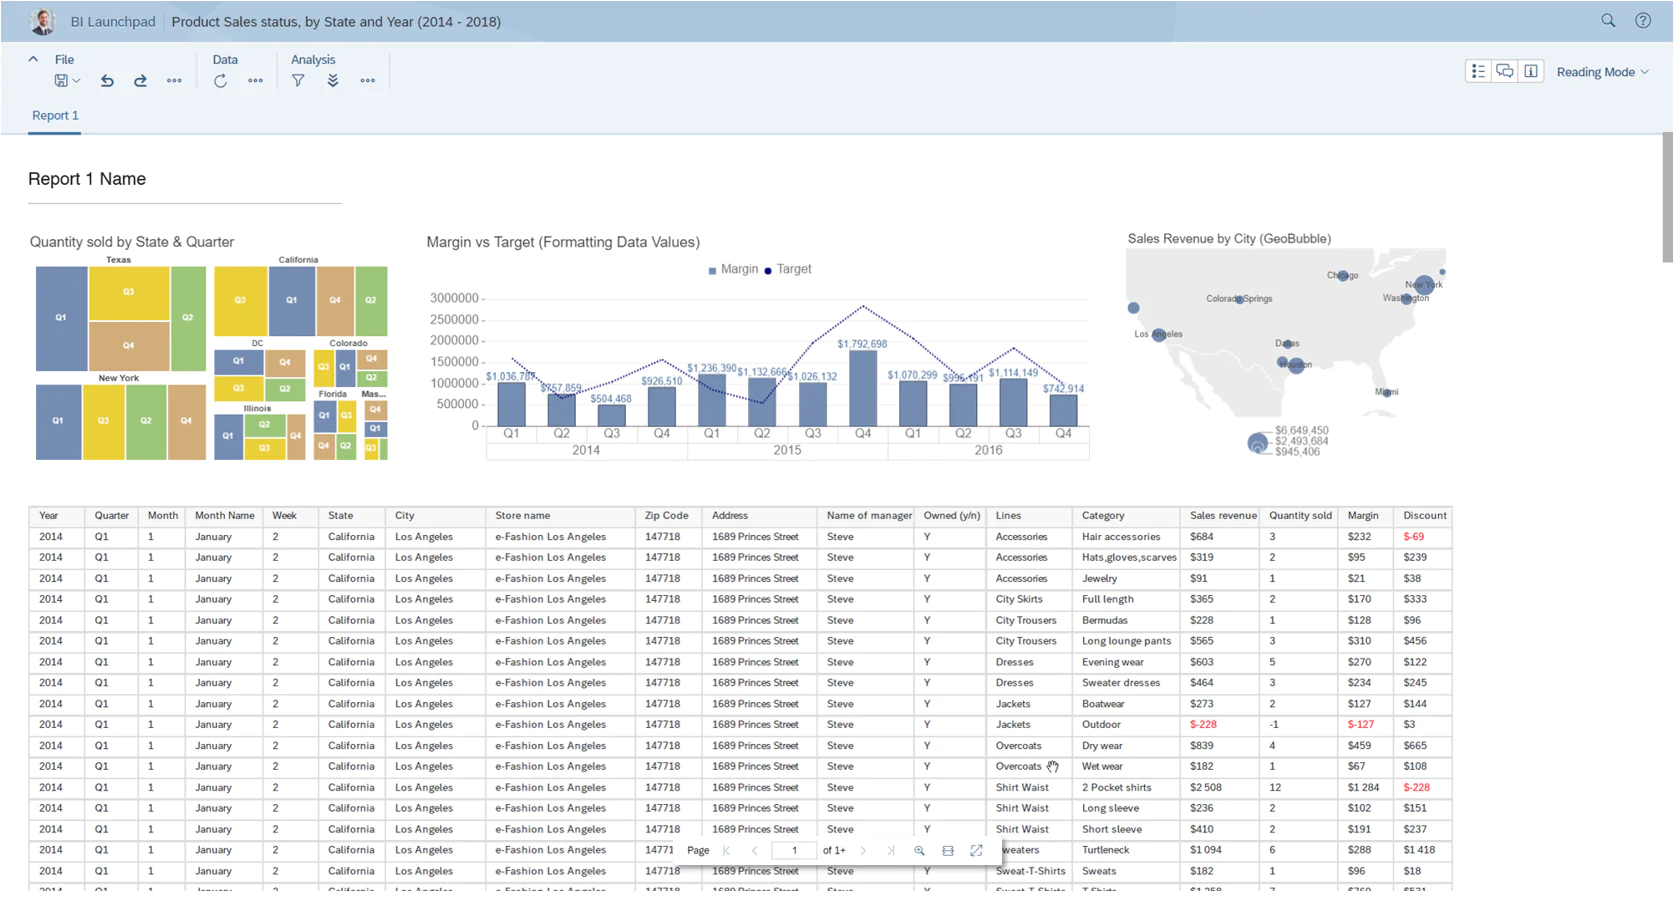Open the search magnifier in header
Viewport: 1674px width, 898px height.
pyautogui.click(x=1608, y=20)
